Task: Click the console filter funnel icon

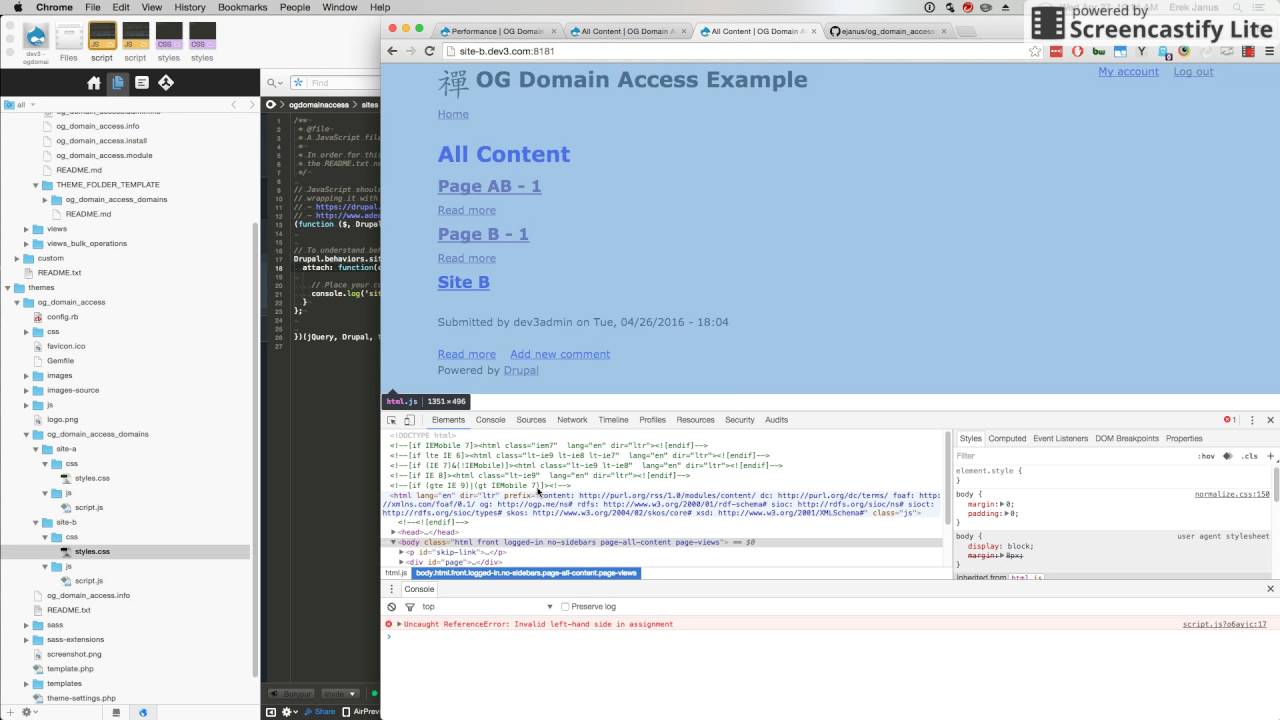Action: tap(409, 607)
